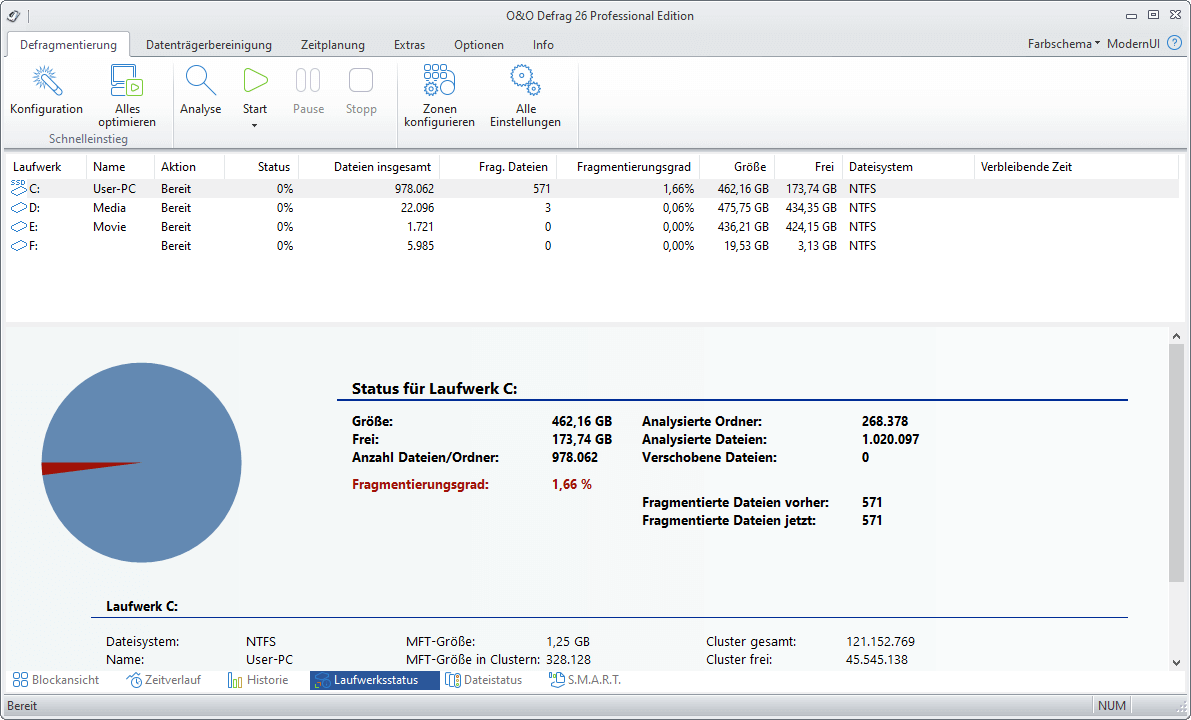Click 475,75 GB size cell
Screen dimensions: 1191x720
743,207
